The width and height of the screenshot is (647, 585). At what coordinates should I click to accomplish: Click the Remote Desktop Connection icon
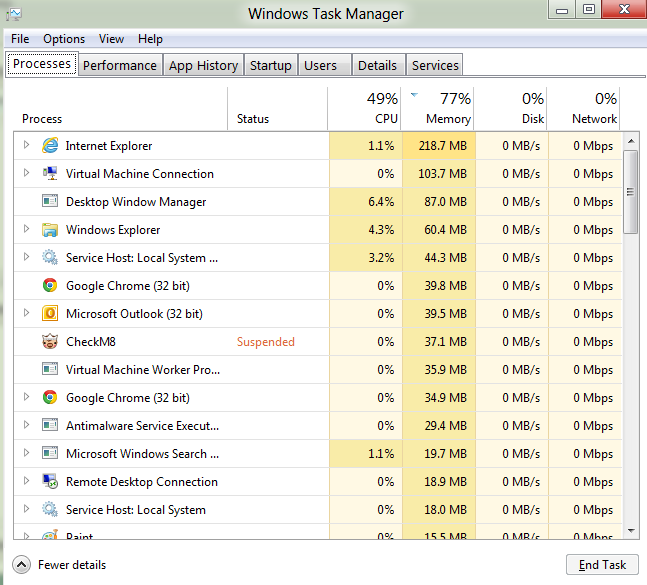[50, 481]
